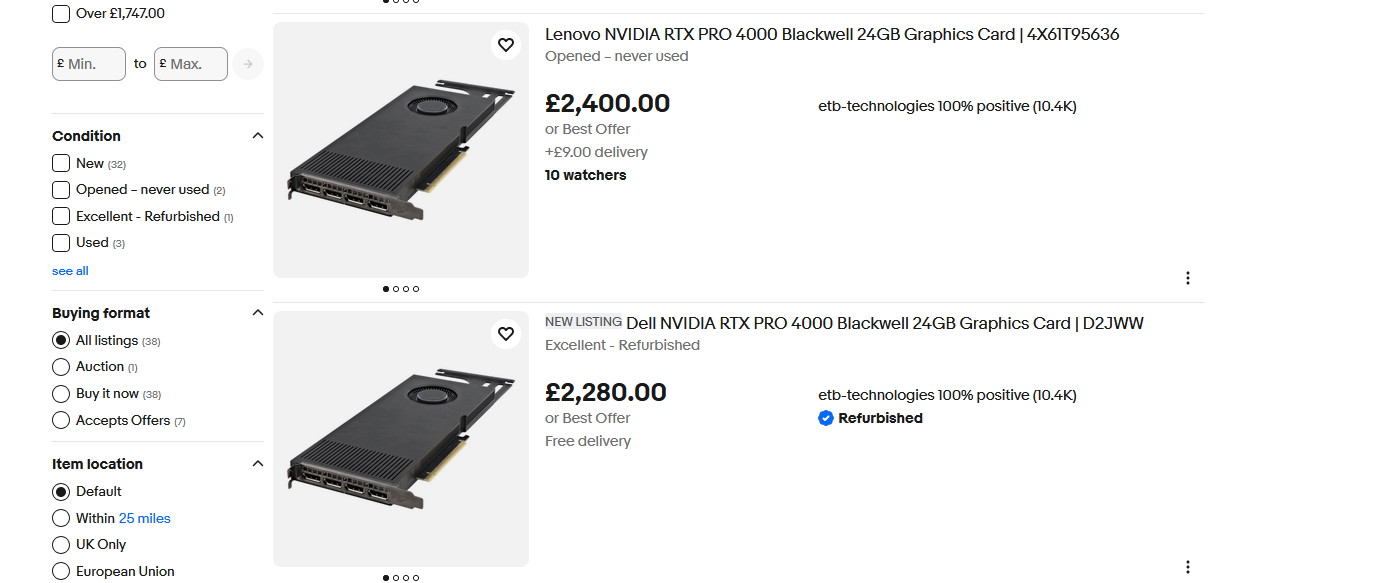Viewport: 1398px width, 583px height.
Task: Collapse the Item location section
Action: [x=257, y=464]
